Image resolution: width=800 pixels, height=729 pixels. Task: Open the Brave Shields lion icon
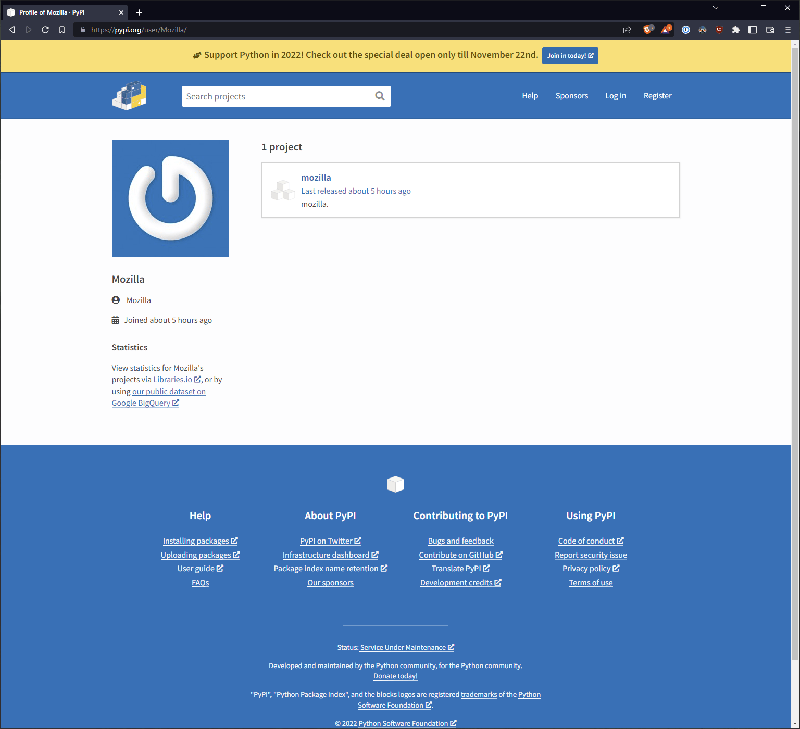click(x=648, y=29)
